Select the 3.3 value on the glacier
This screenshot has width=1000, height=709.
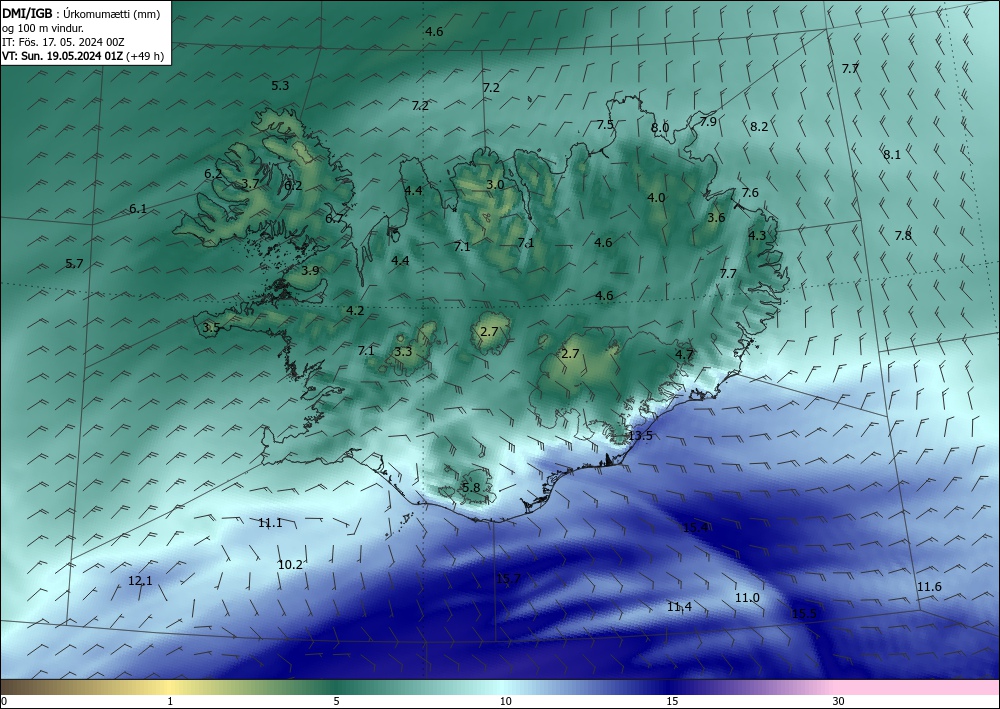coord(403,351)
